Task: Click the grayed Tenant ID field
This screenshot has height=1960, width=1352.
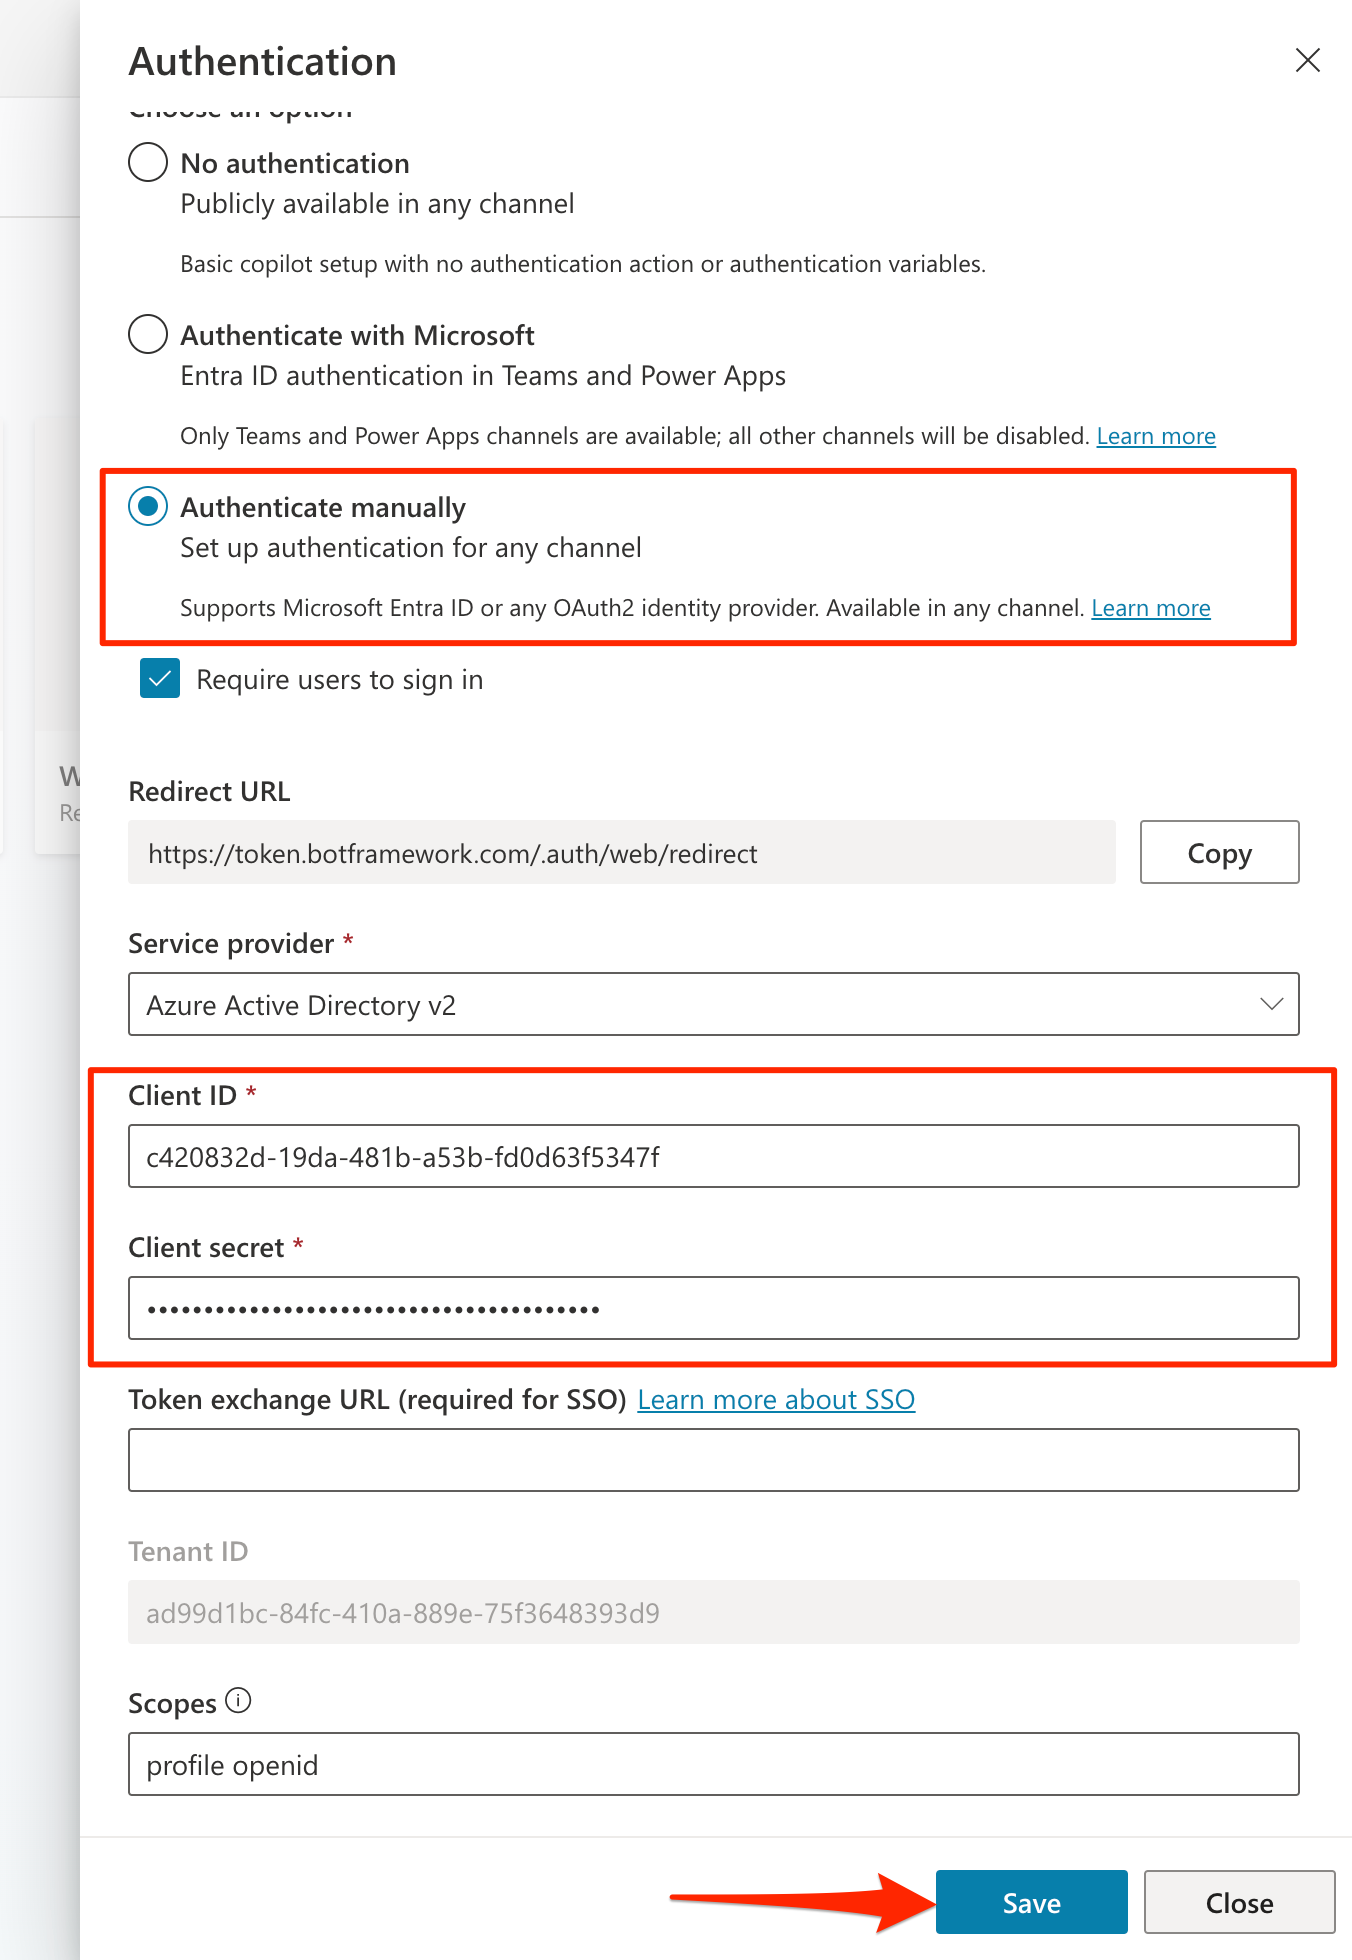Action: 713,1613
